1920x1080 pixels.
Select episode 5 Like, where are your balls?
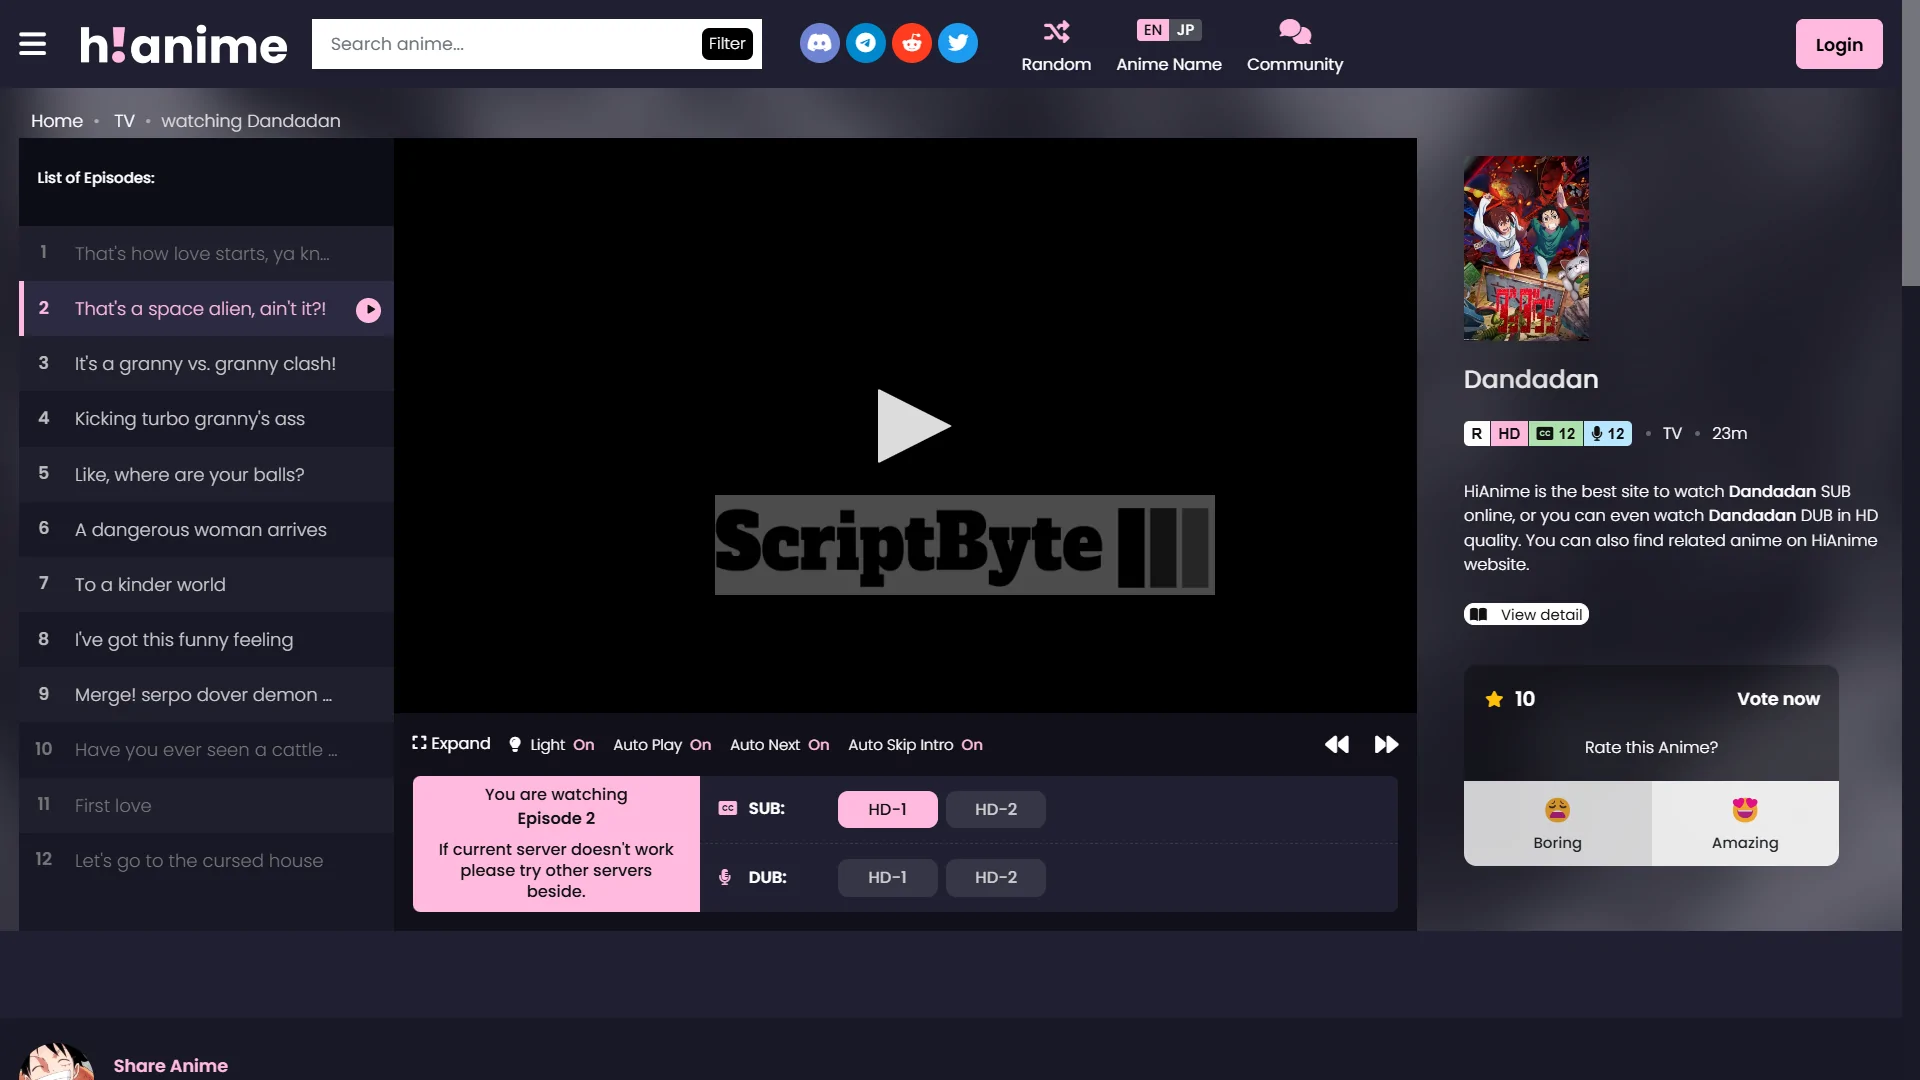189,474
